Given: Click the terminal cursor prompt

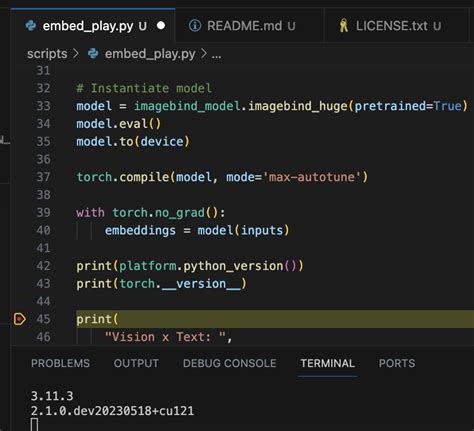Looking at the screenshot, I should (34, 425).
